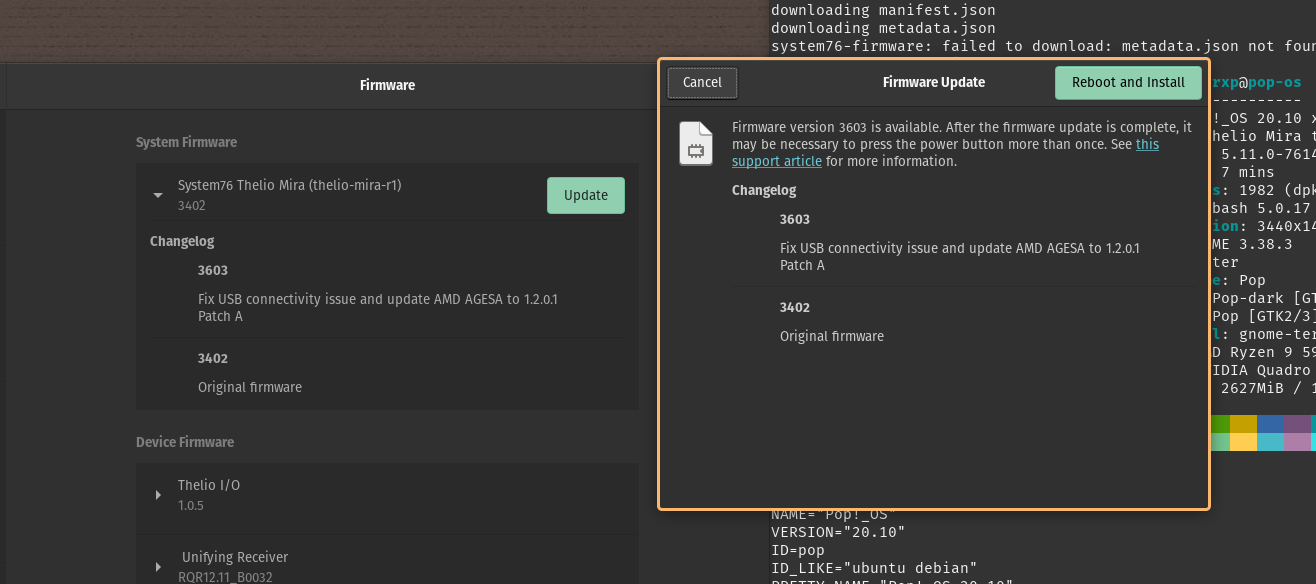Click the Firmware header of the settings window
Viewport: 1316px width, 584px height.
(387, 85)
